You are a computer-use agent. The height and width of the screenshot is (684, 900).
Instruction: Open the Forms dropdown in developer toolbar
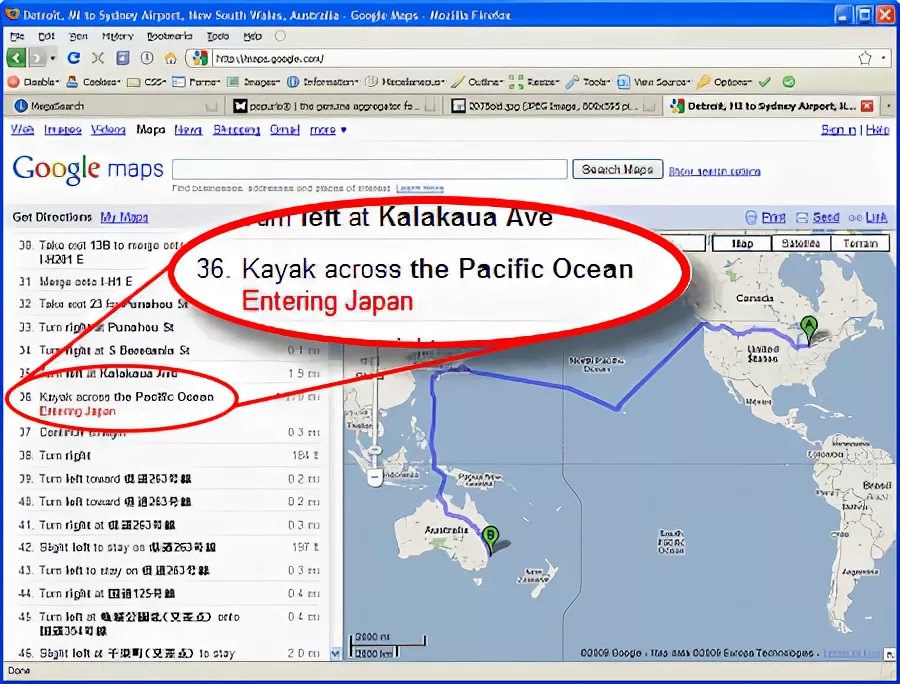click(197, 82)
